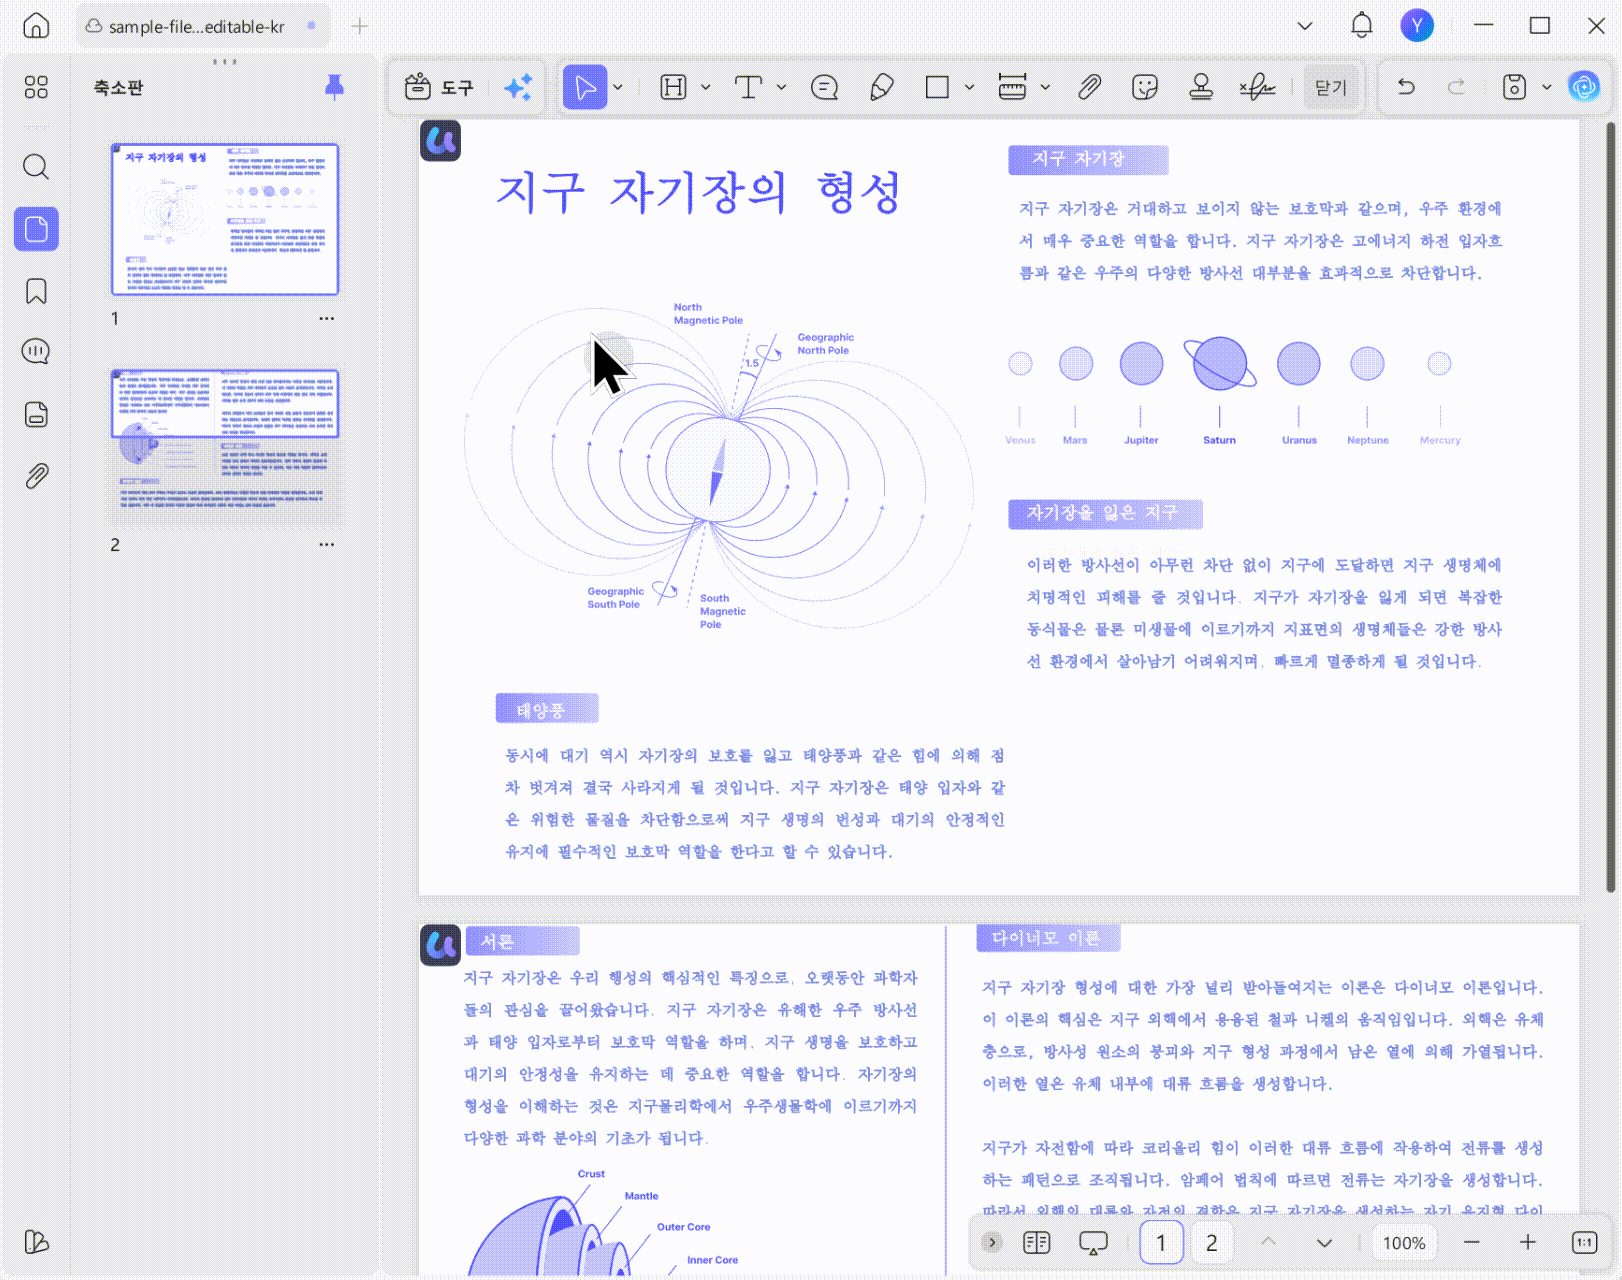Screen dimensions: 1622x1280
Task: Select the Text box tool
Action: click(748, 88)
